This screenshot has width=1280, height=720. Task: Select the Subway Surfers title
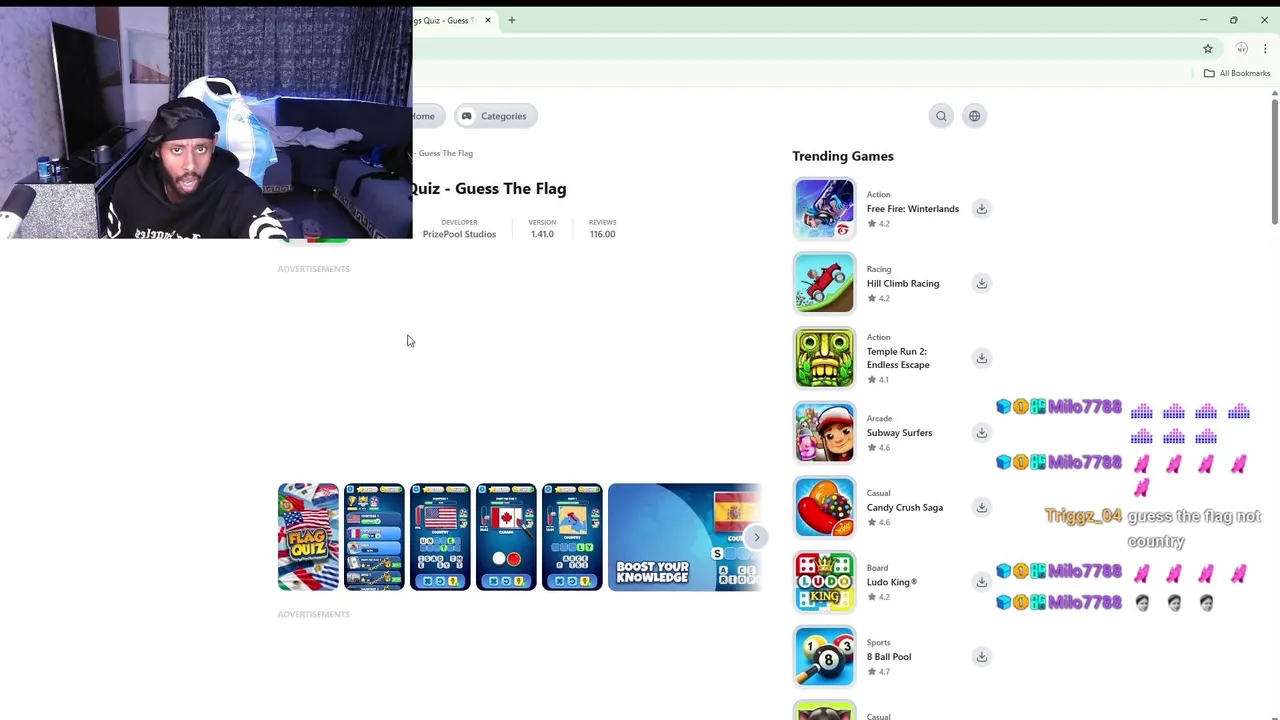point(899,433)
